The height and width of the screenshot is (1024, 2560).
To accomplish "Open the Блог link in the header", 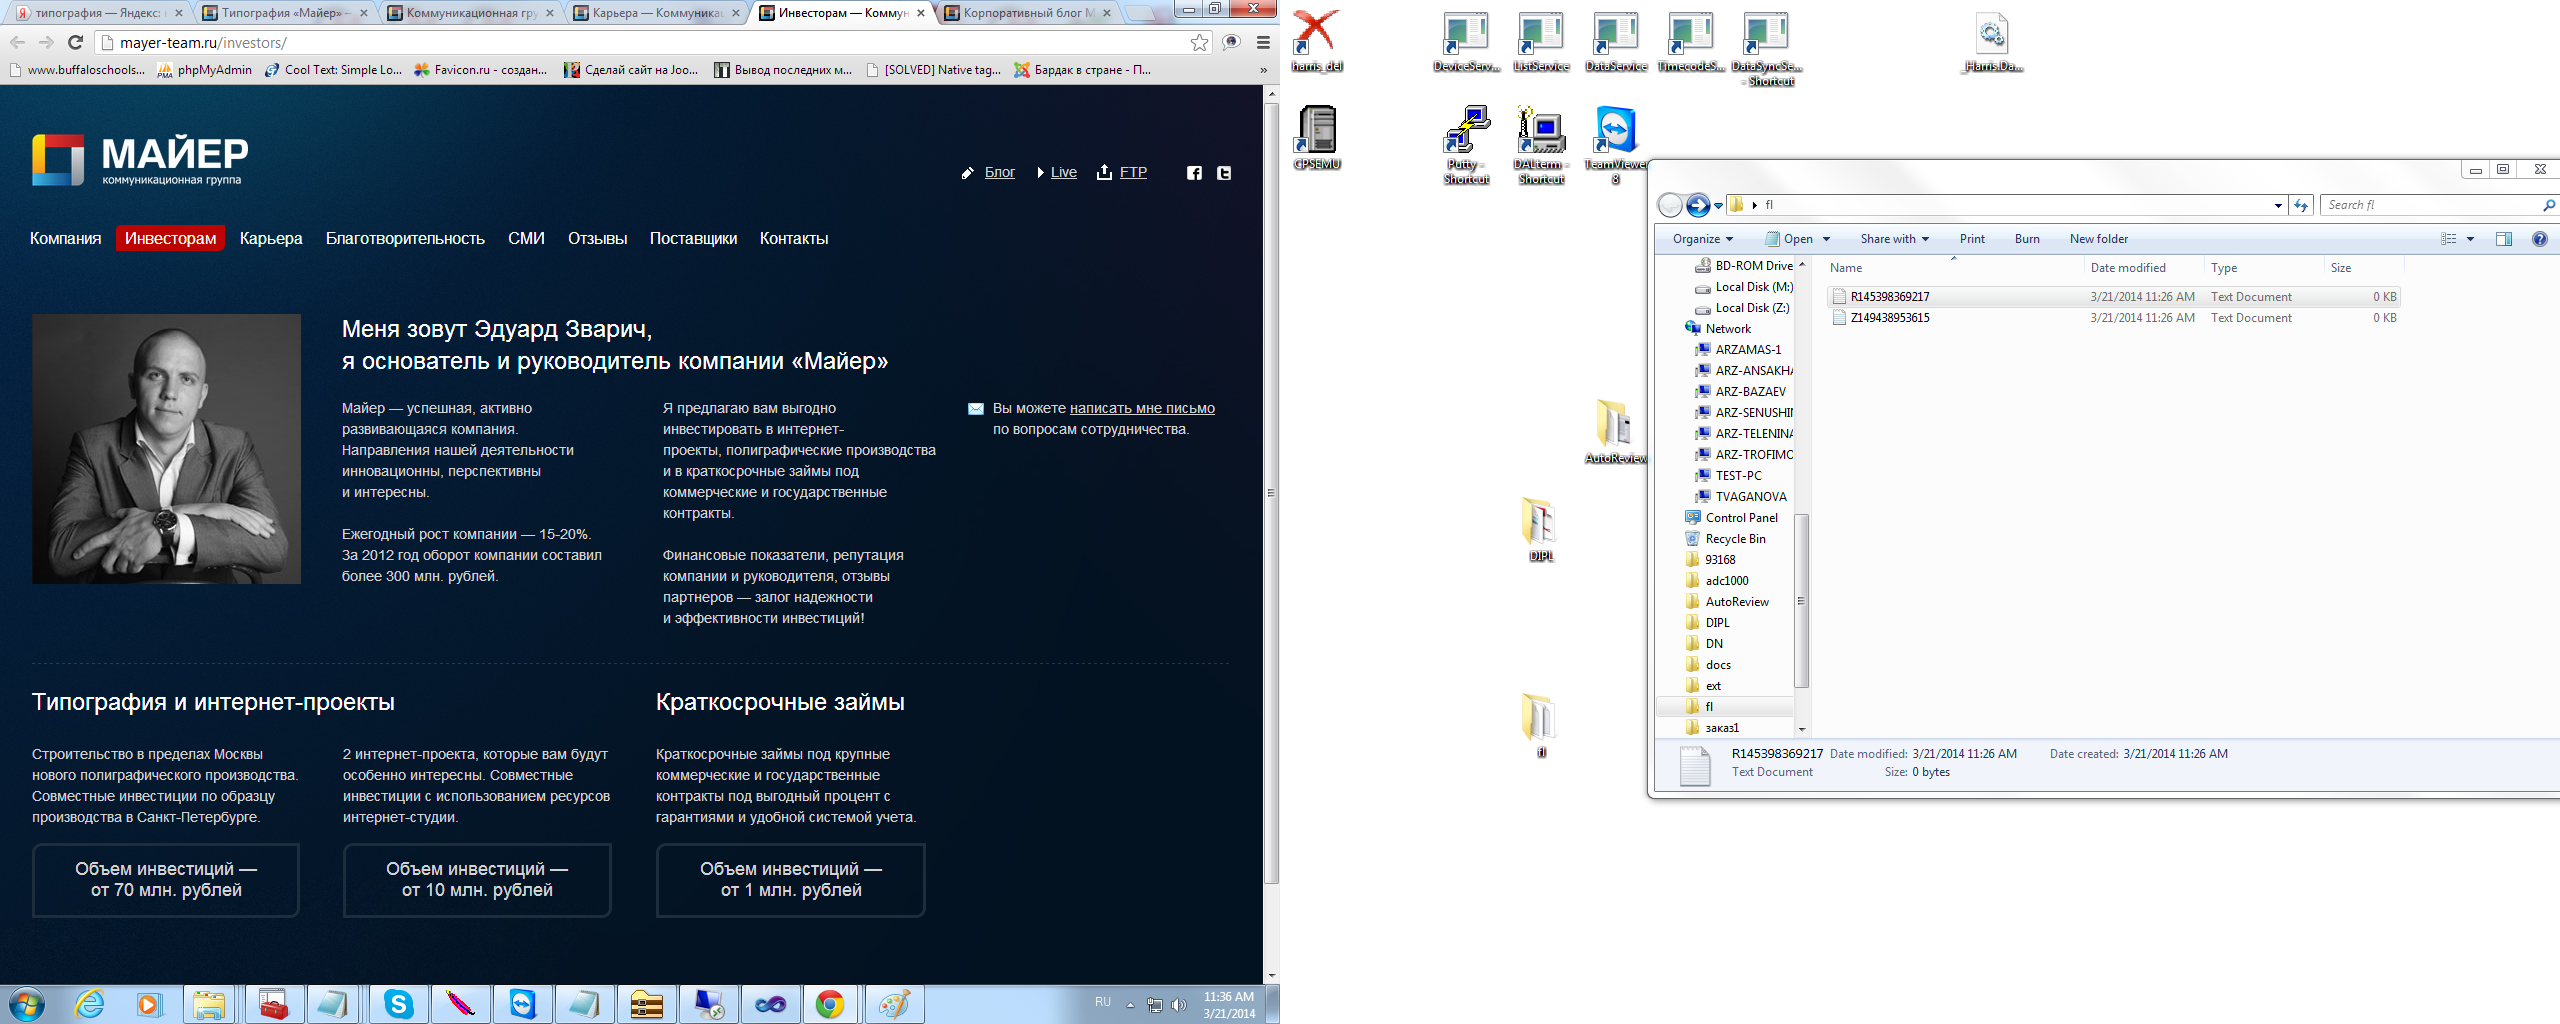I will click(1000, 172).
